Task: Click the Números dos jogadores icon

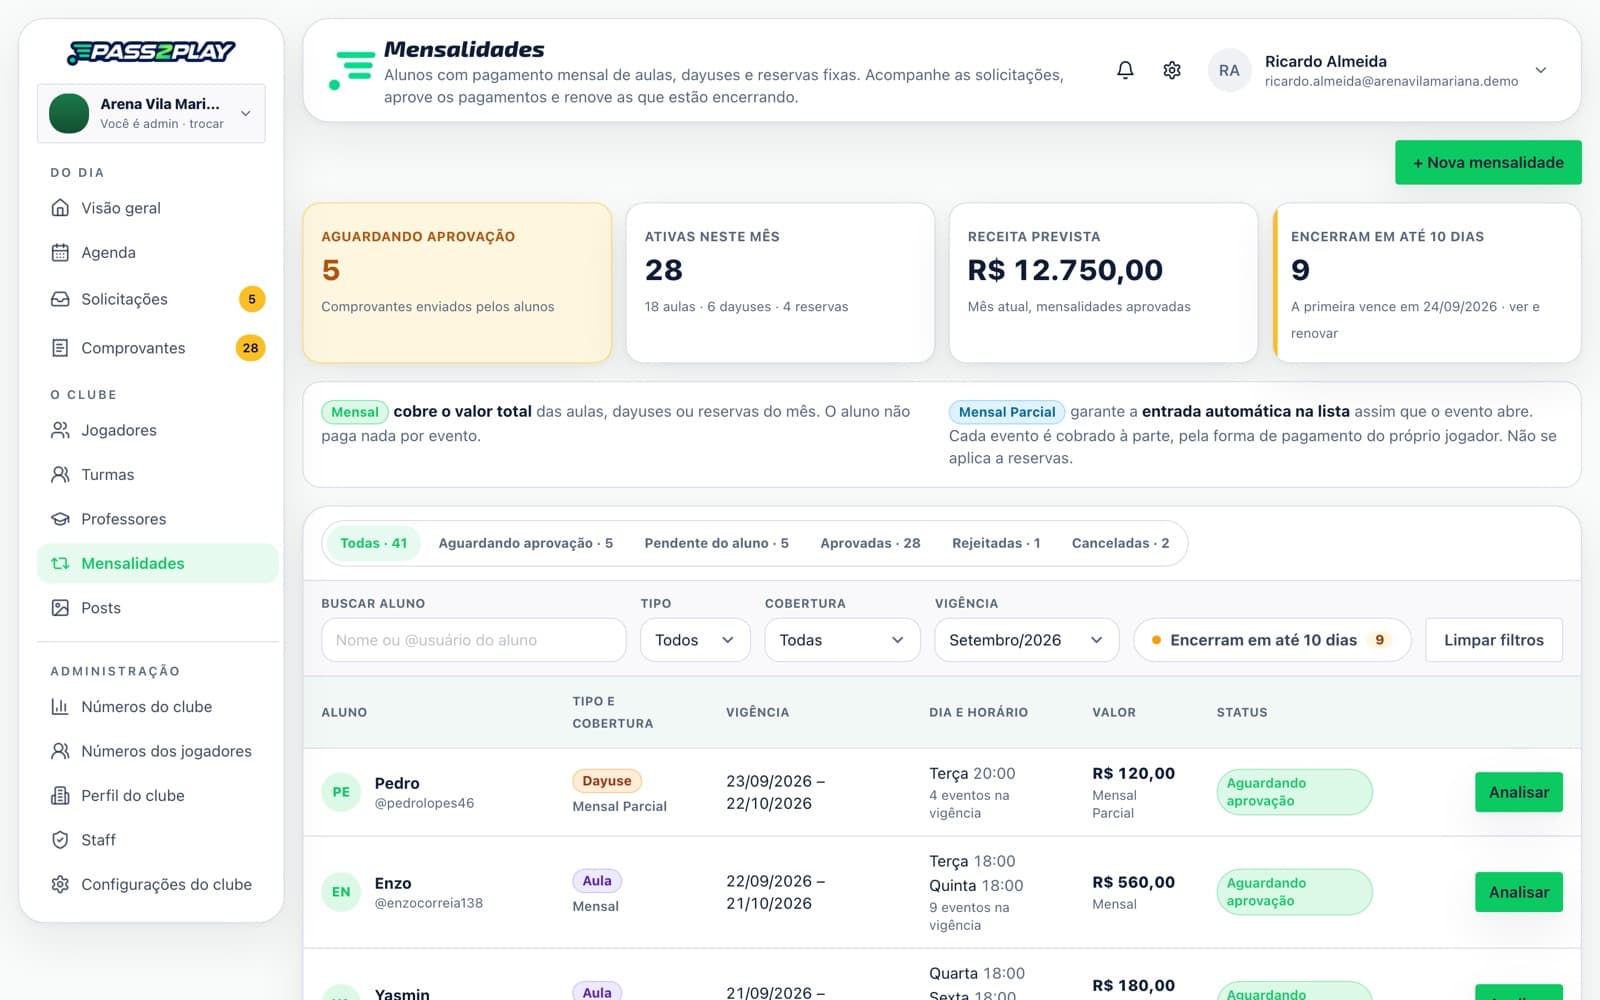Action: [60, 751]
